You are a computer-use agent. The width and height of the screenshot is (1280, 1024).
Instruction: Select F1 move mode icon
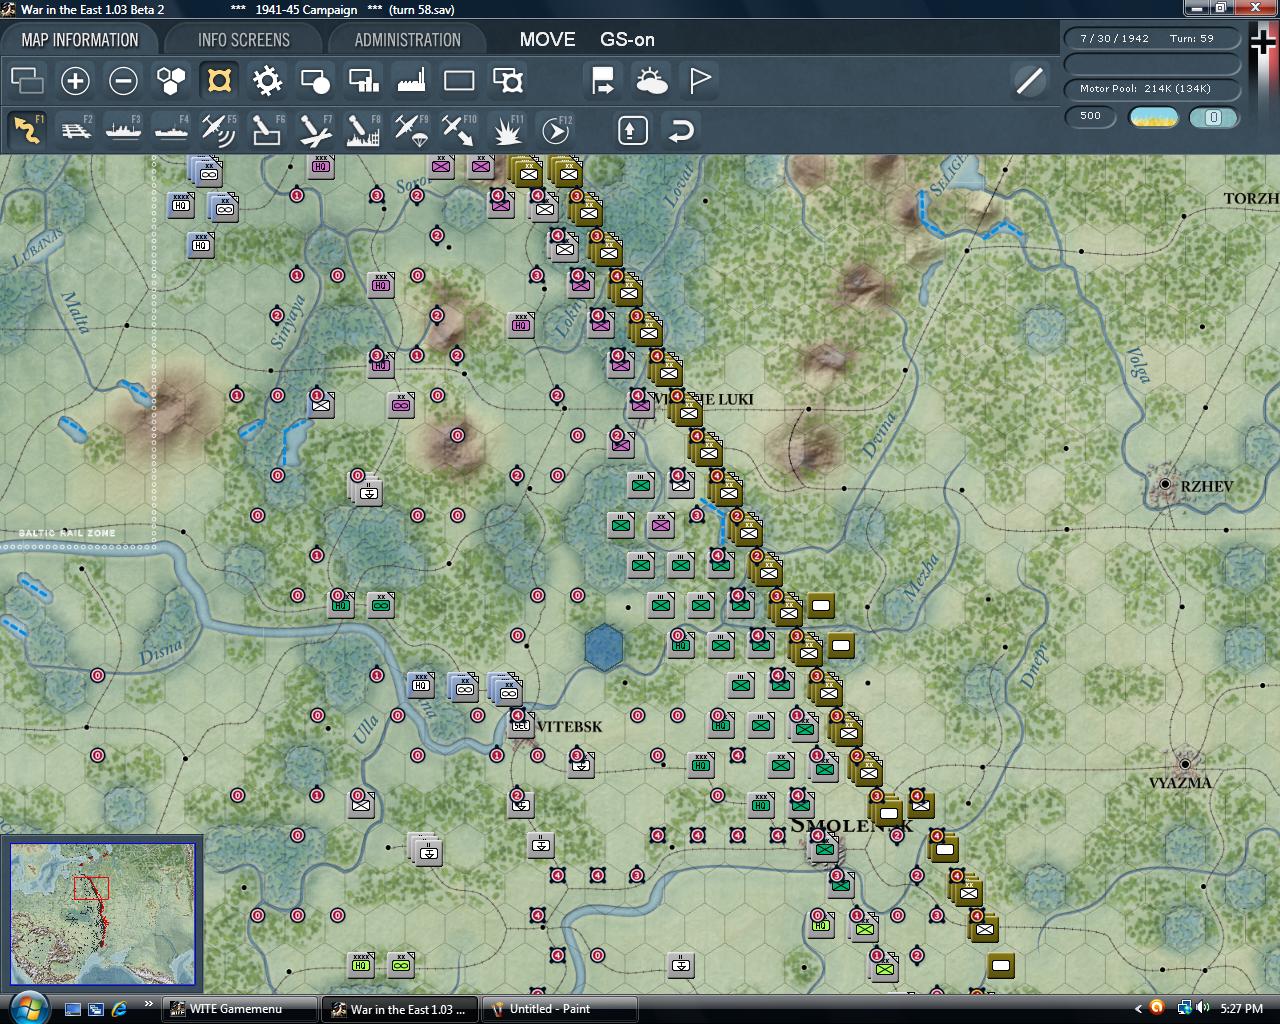click(x=27, y=130)
